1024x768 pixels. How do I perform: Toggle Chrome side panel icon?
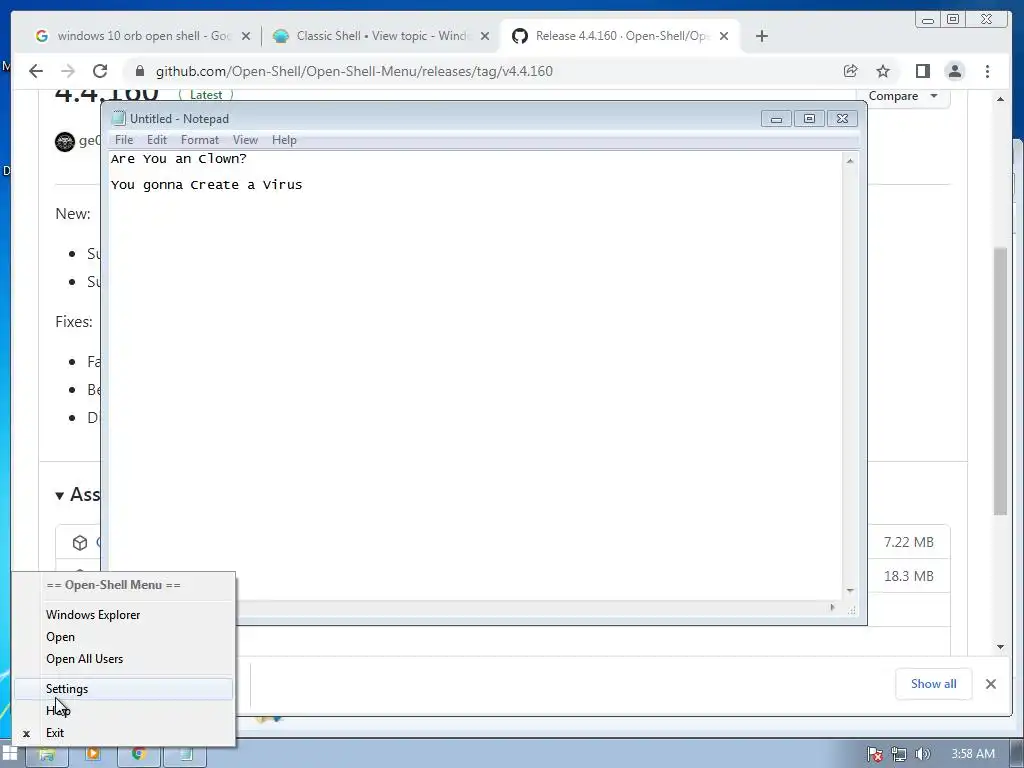[x=922, y=71]
